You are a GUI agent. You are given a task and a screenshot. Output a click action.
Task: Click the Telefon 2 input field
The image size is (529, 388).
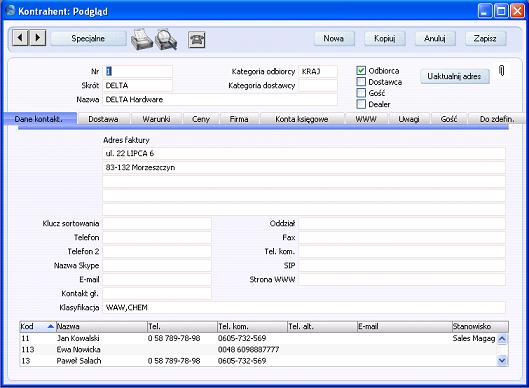pyautogui.click(x=157, y=251)
